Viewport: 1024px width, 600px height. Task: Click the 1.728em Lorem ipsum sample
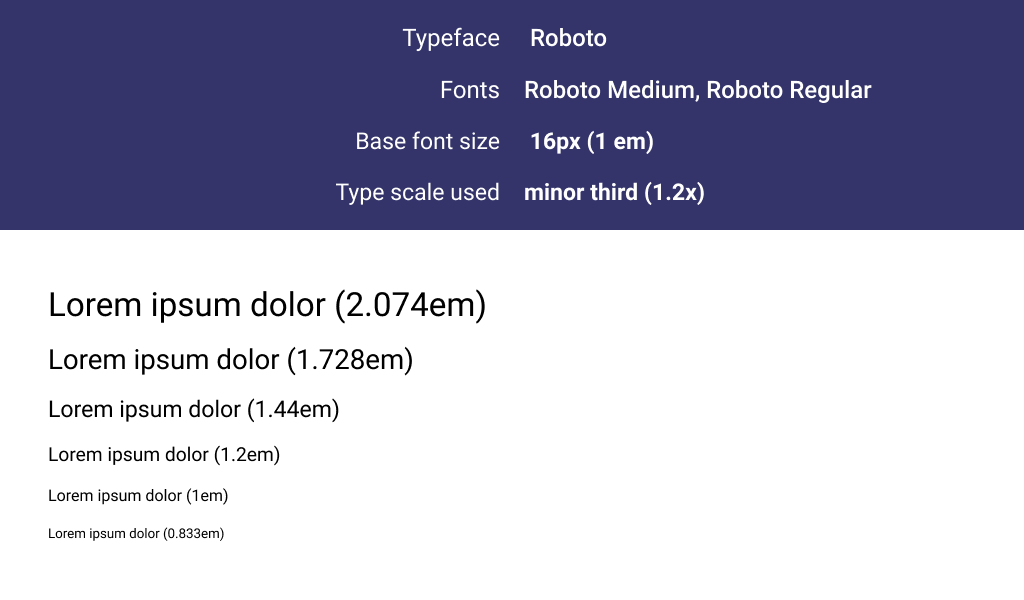pos(231,360)
